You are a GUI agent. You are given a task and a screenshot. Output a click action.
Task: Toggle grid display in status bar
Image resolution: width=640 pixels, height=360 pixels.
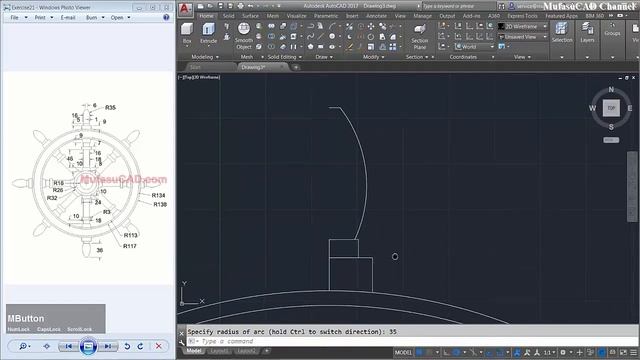pos(420,352)
